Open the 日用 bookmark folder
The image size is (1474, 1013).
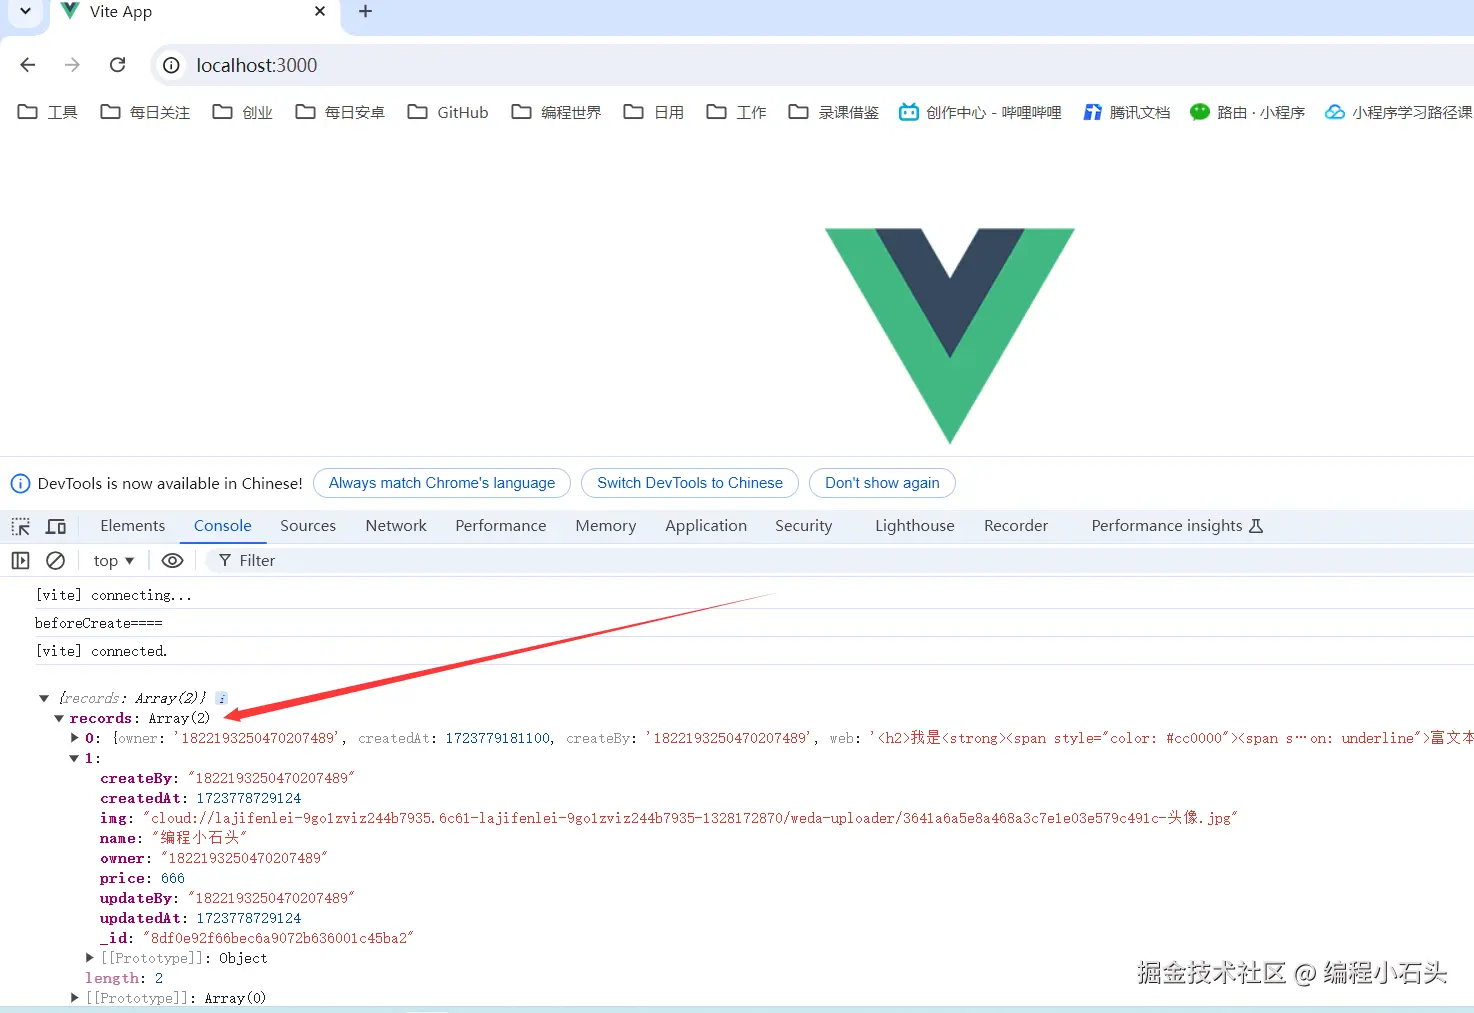pyautogui.click(x=654, y=112)
